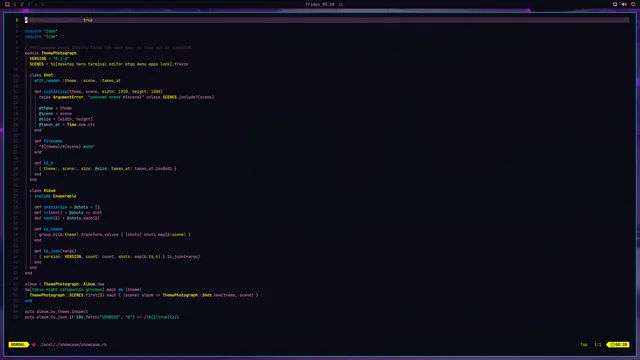Click 'album = ThemePhotograph::Album.new' line
The width and height of the screenshot is (640, 360).
(x=64, y=284)
